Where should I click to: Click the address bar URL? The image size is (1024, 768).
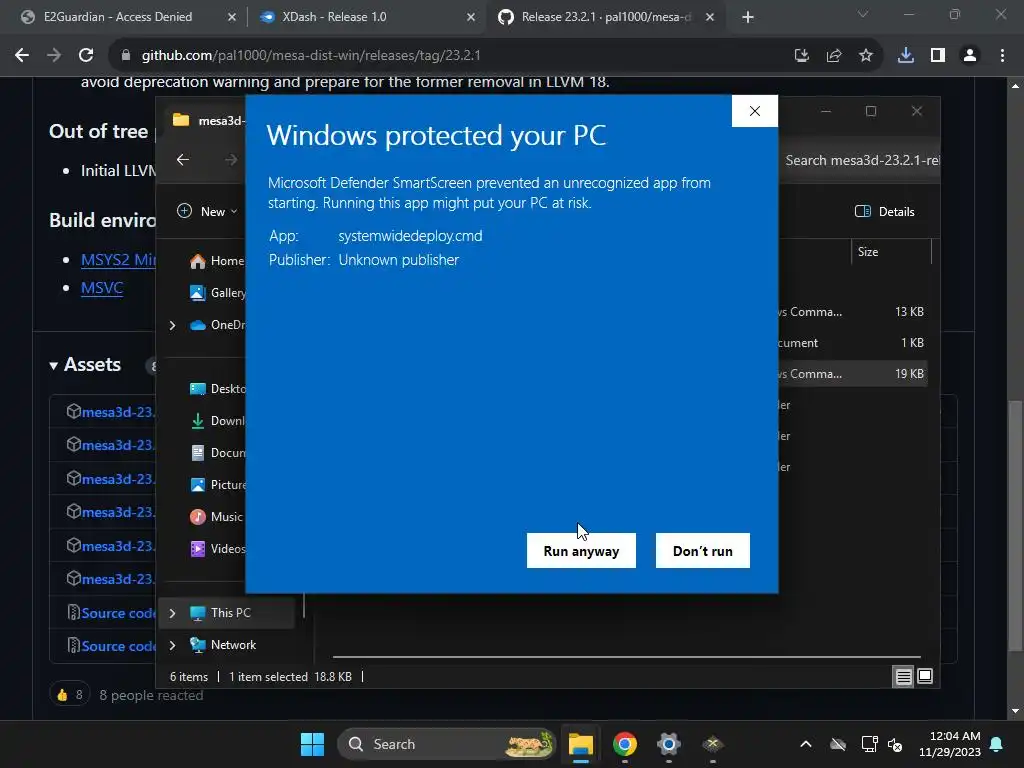(x=311, y=56)
